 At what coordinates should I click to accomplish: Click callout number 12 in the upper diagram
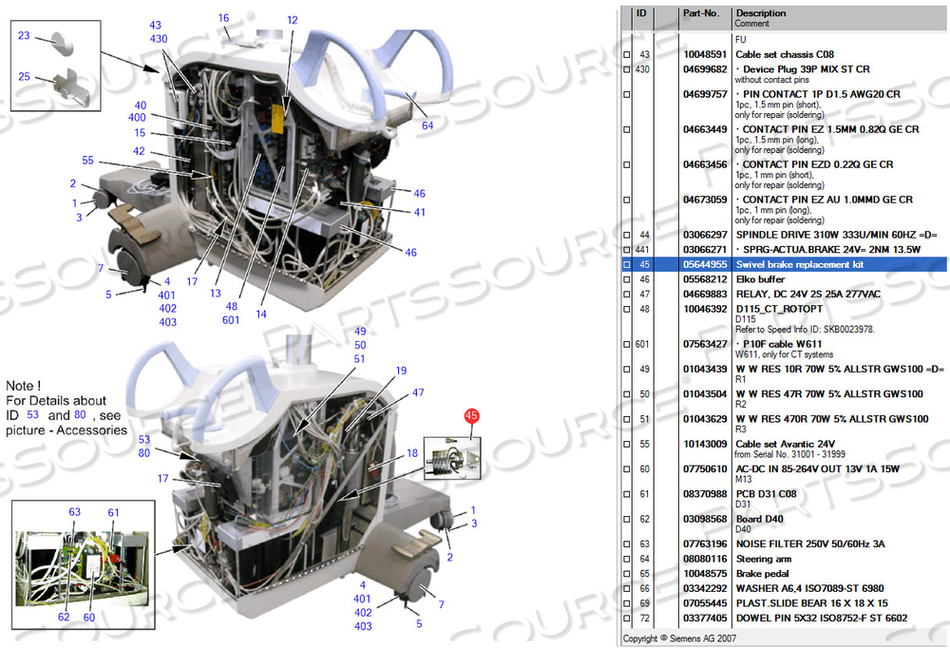click(292, 20)
